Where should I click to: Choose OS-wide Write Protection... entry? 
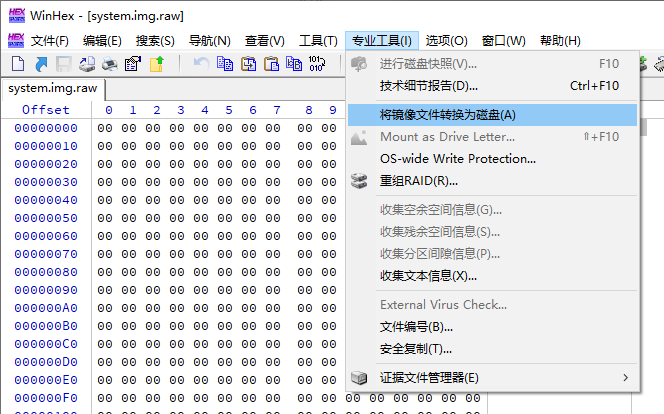click(492, 159)
